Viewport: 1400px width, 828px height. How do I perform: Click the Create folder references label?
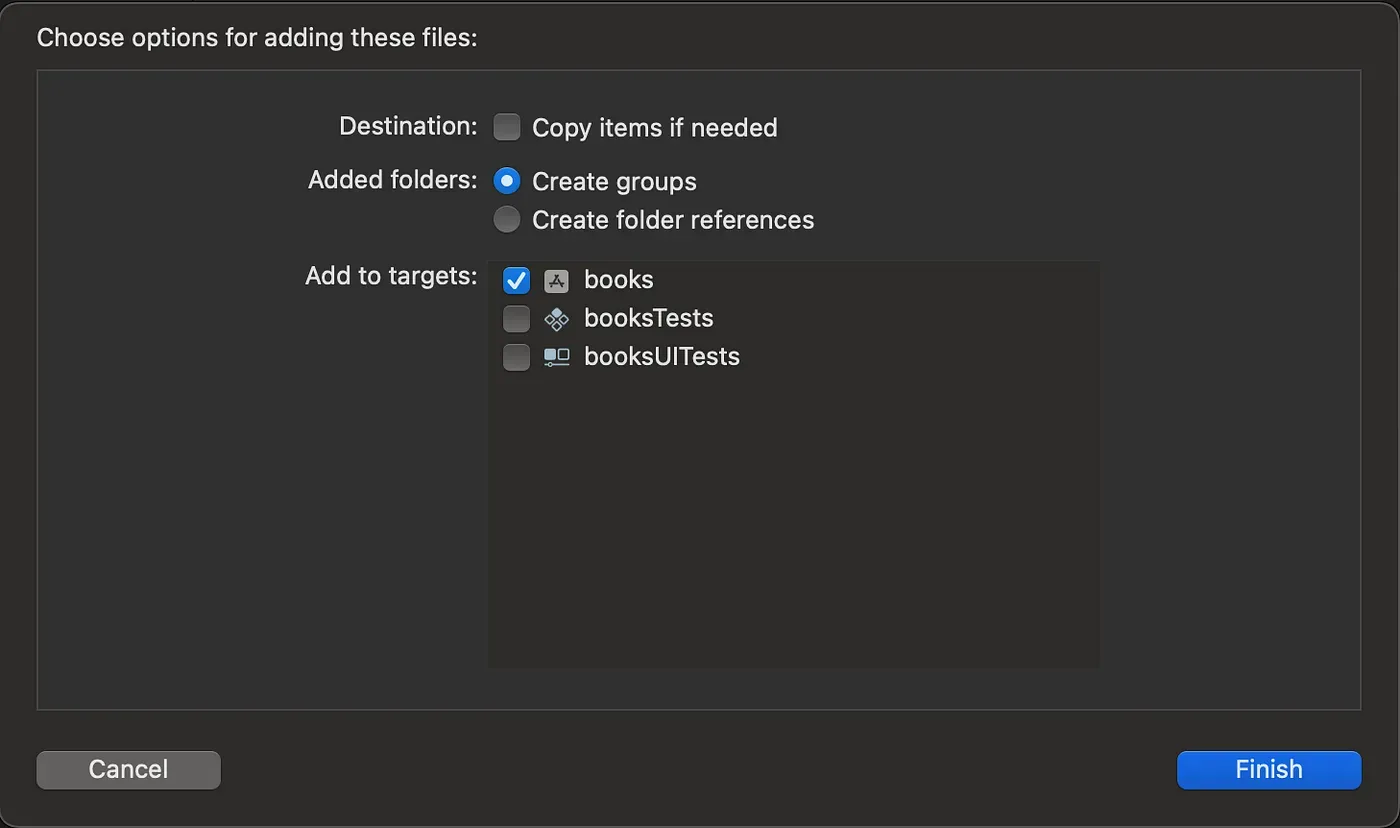click(x=673, y=220)
